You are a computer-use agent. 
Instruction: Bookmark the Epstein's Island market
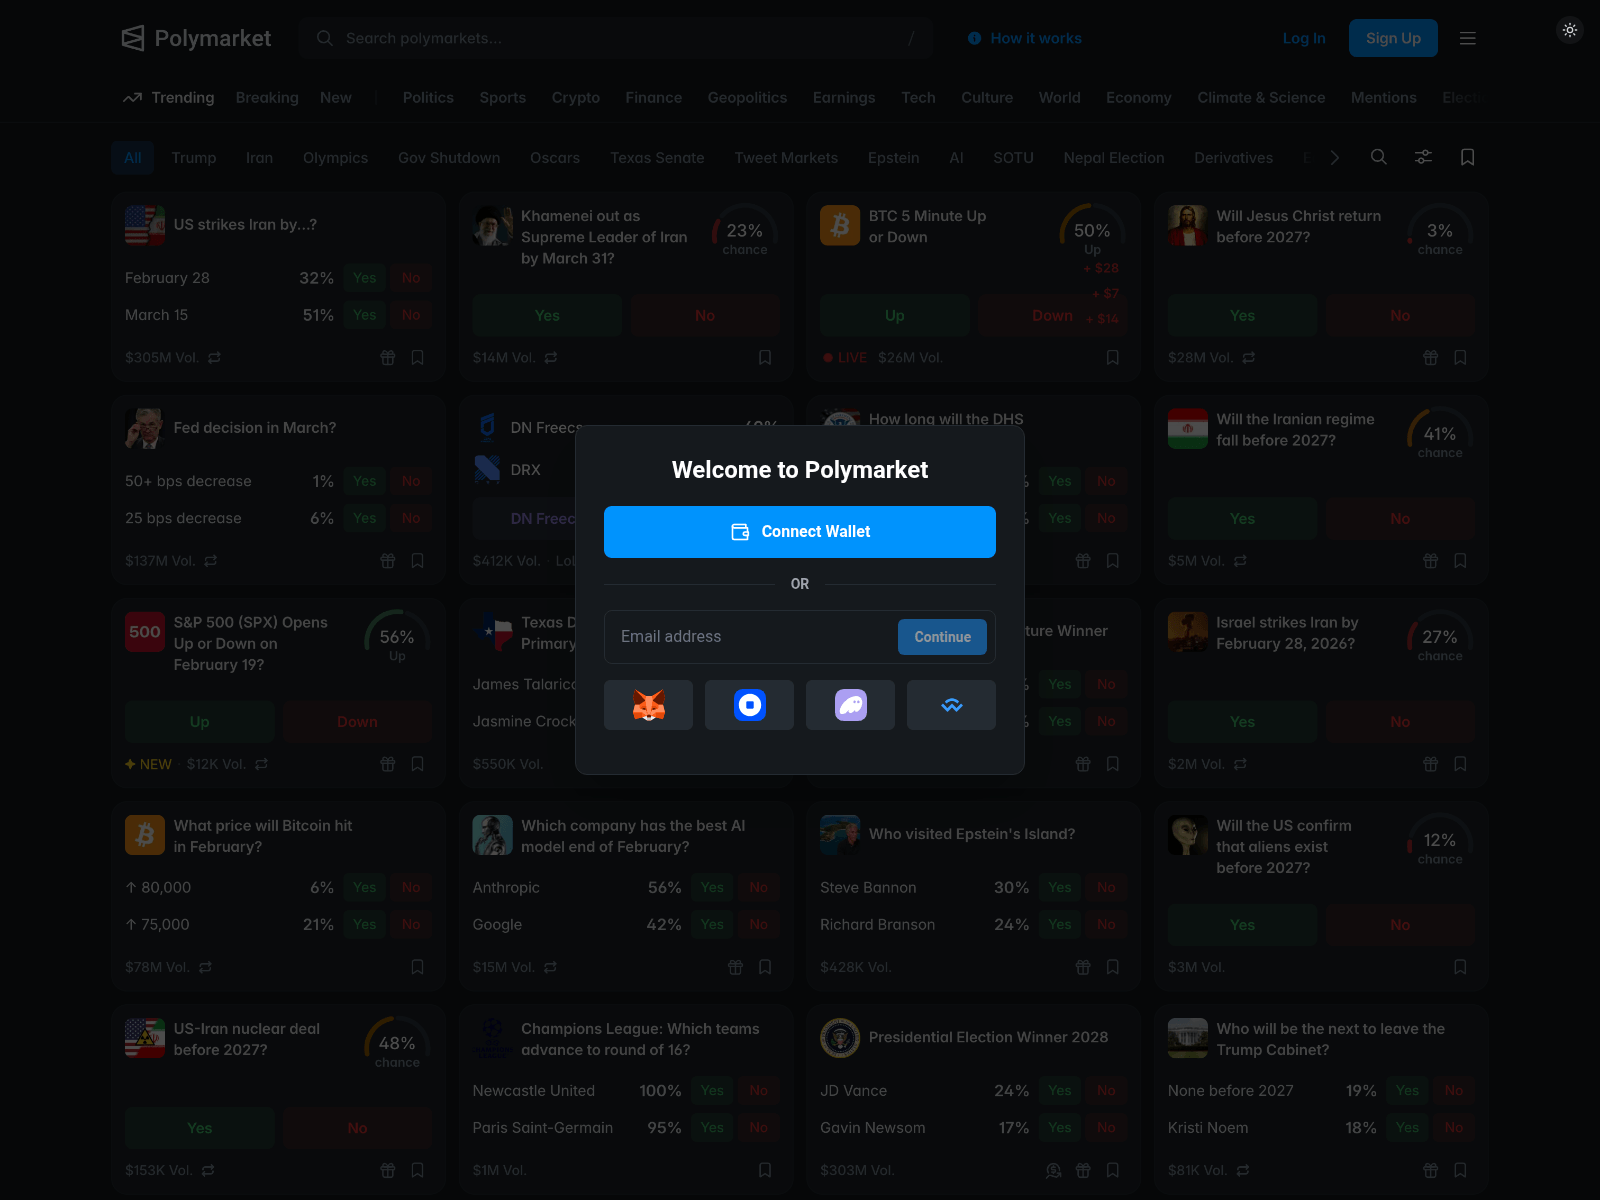pos(1113,966)
